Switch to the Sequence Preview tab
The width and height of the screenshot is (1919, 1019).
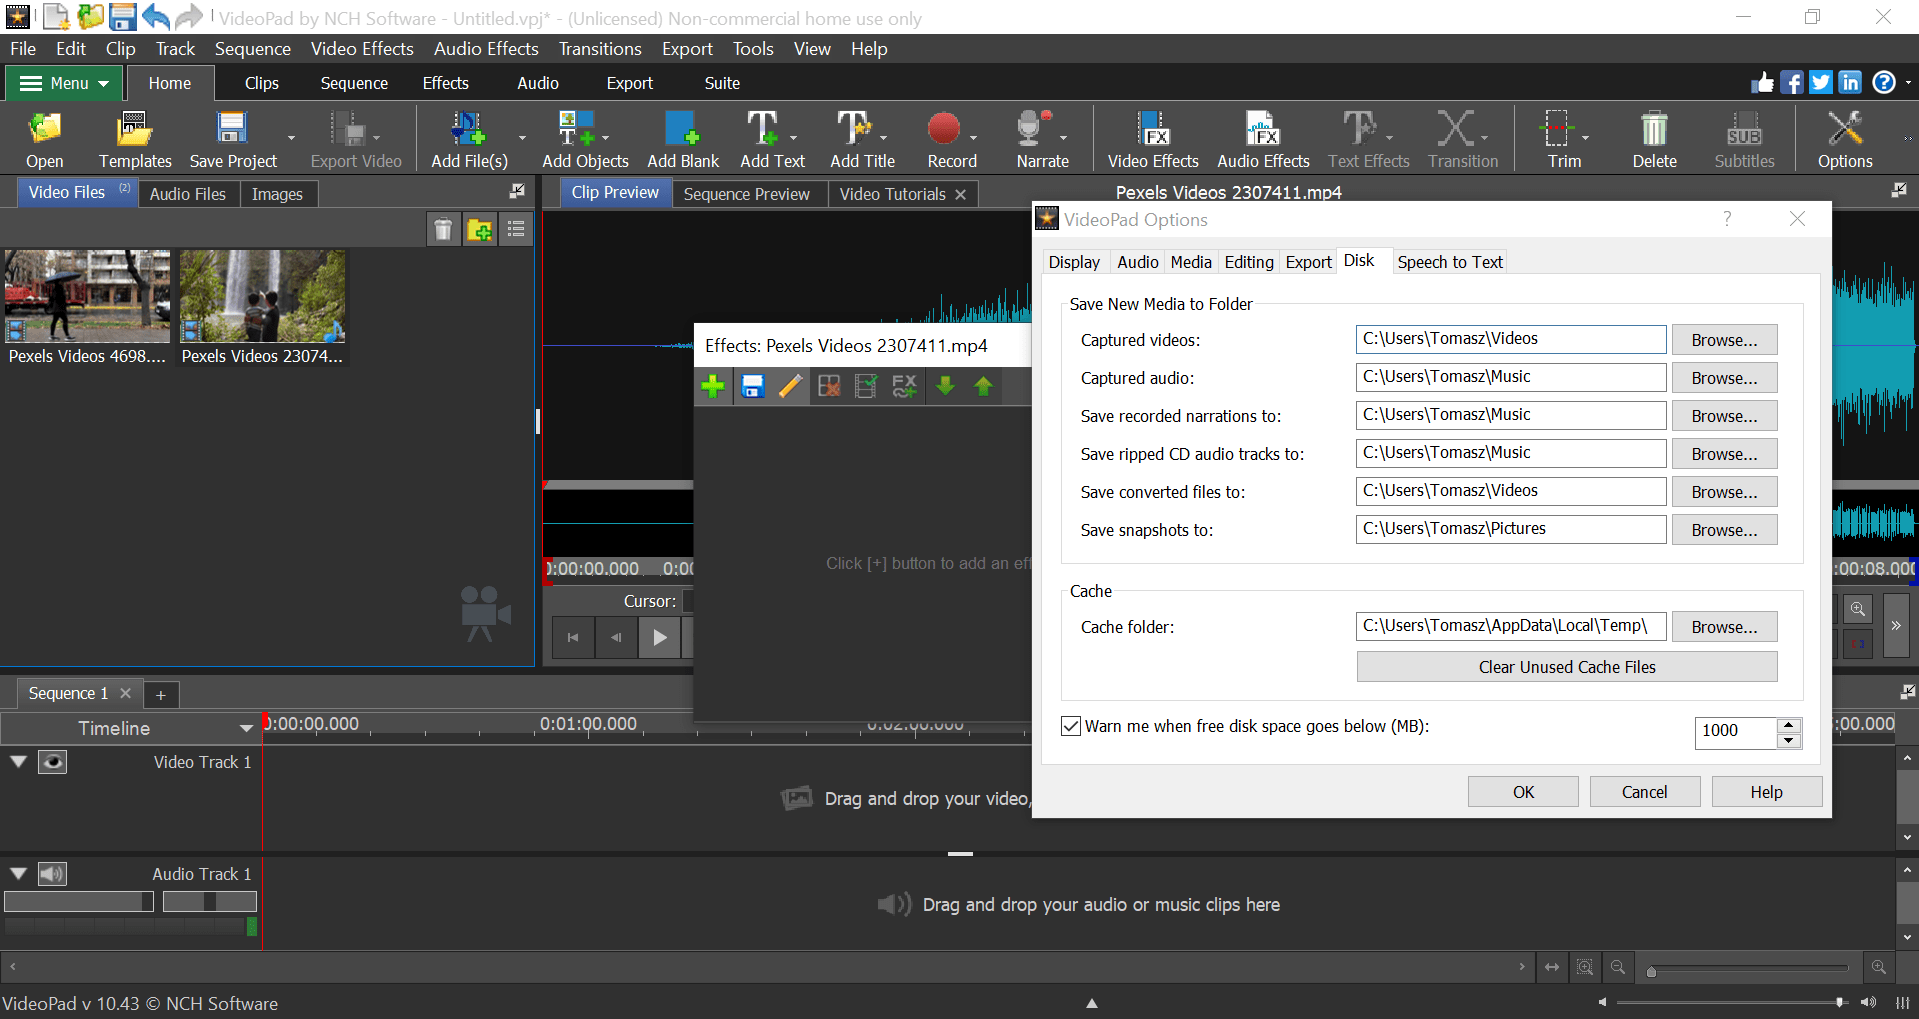(x=747, y=194)
